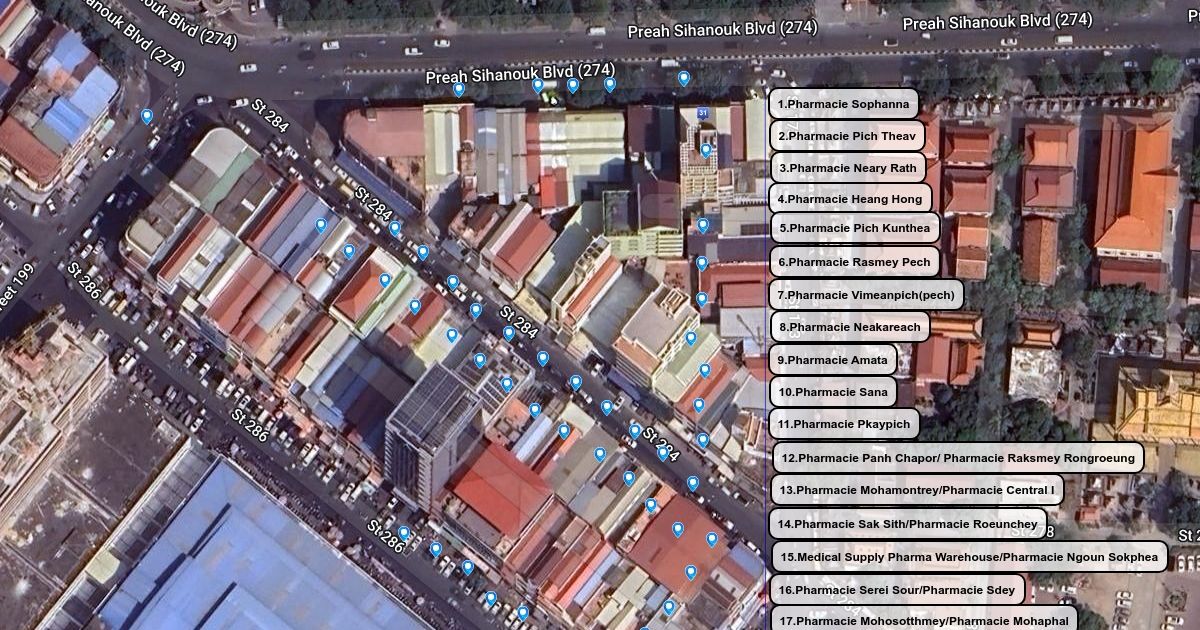Open "7.Pharmacie Vimeanpich(pech)" label
Viewport: 1200px width, 630px height.
click(x=866, y=295)
